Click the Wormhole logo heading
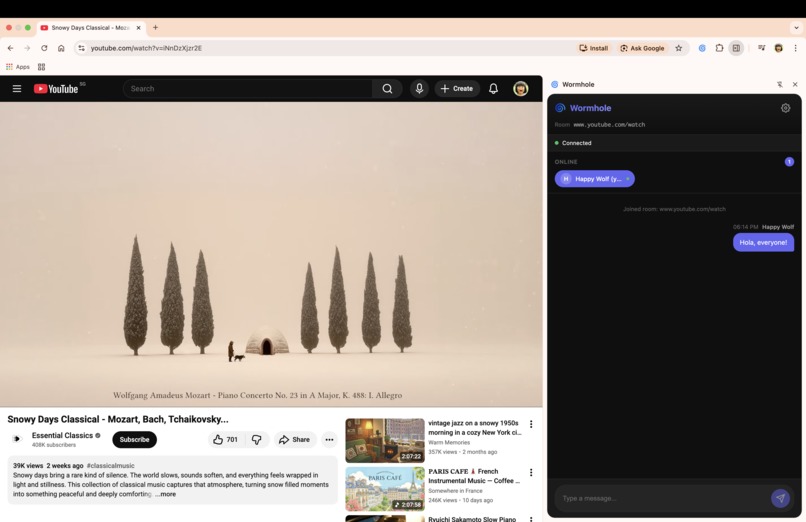Image resolution: width=806 pixels, height=522 pixels. pos(583,108)
